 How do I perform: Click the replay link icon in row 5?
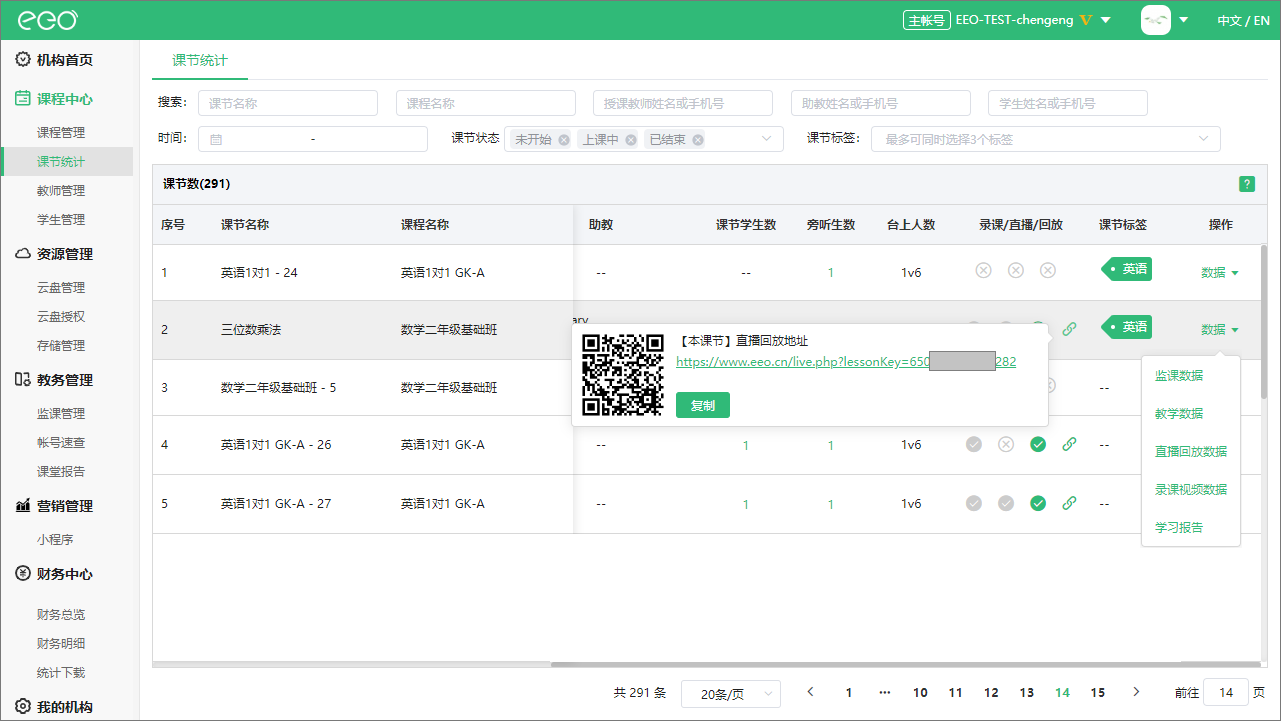click(1069, 504)
